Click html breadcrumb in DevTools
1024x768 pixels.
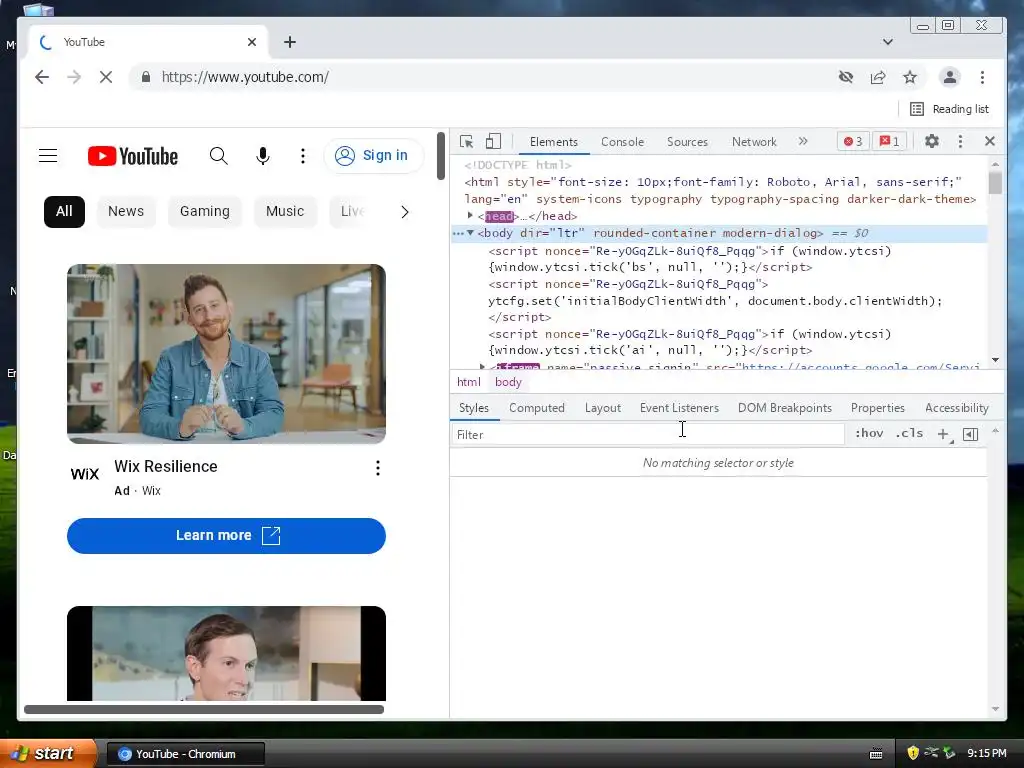468,382
